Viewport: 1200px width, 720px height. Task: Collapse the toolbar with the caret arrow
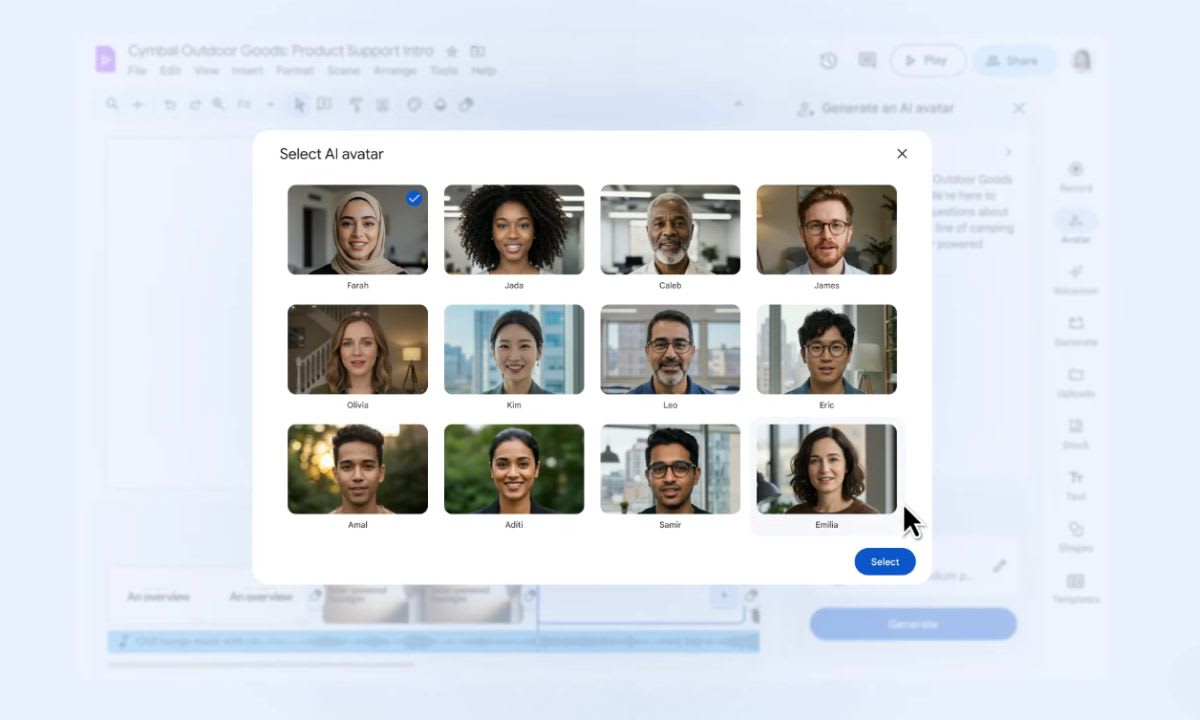[x=738, y=103]
